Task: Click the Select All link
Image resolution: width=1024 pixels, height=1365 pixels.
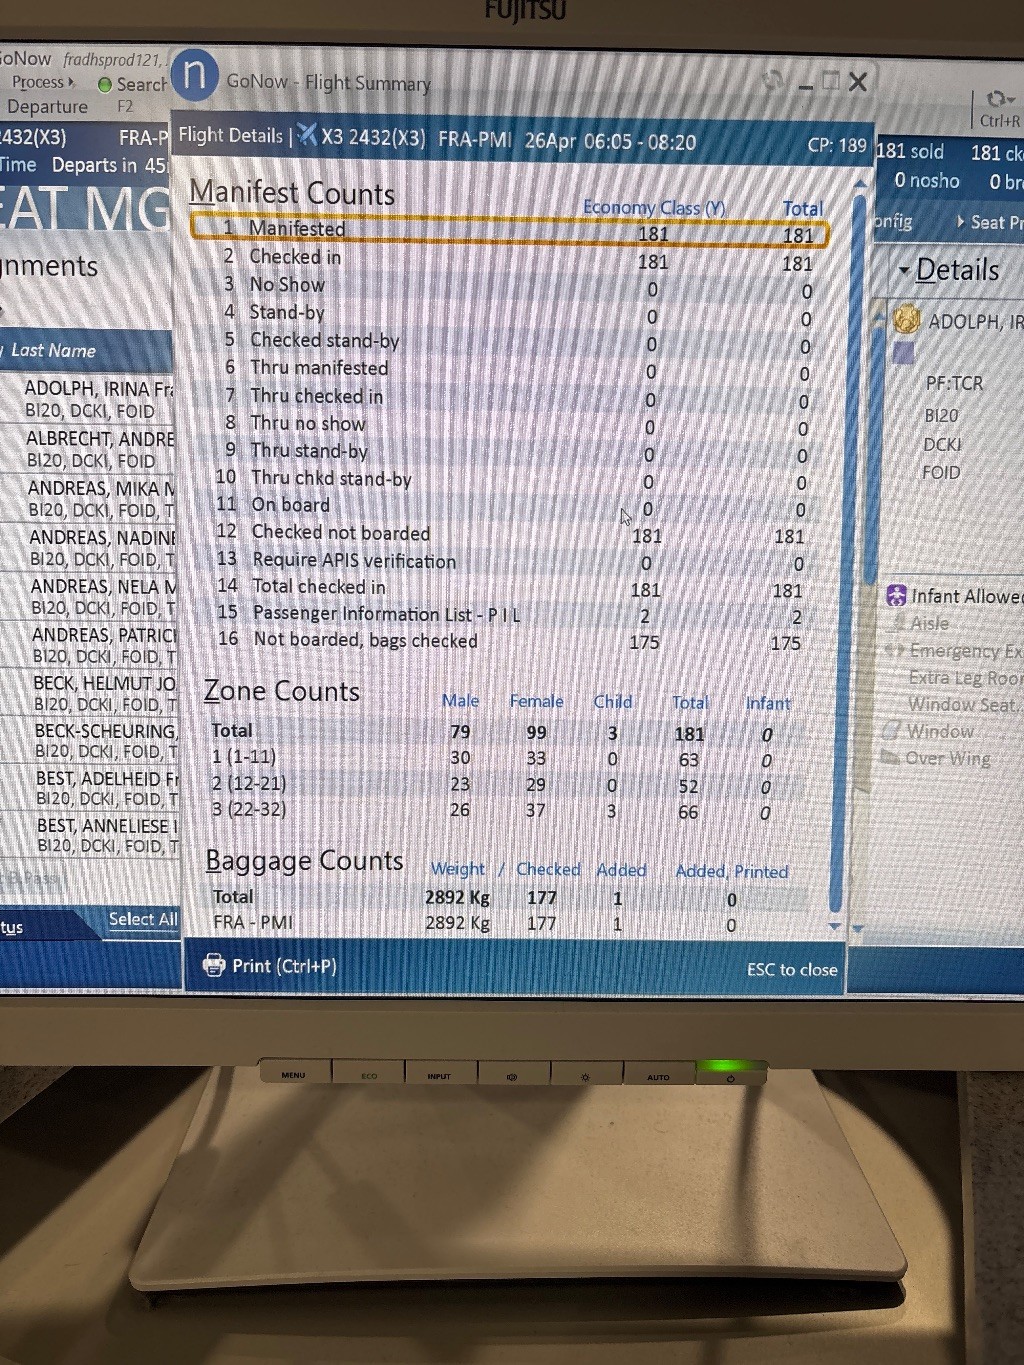Action: coord(143,919)
